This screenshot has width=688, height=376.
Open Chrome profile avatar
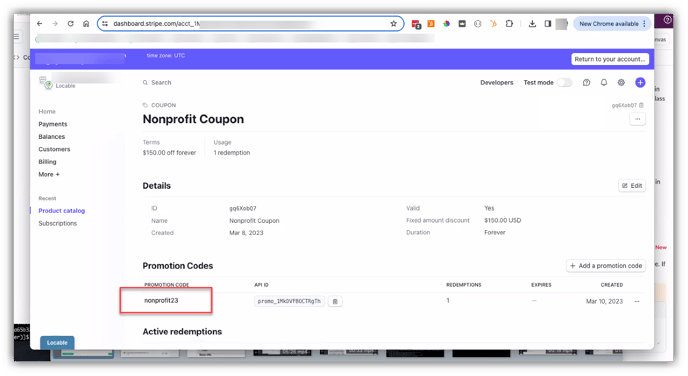[x=562, y=24]
